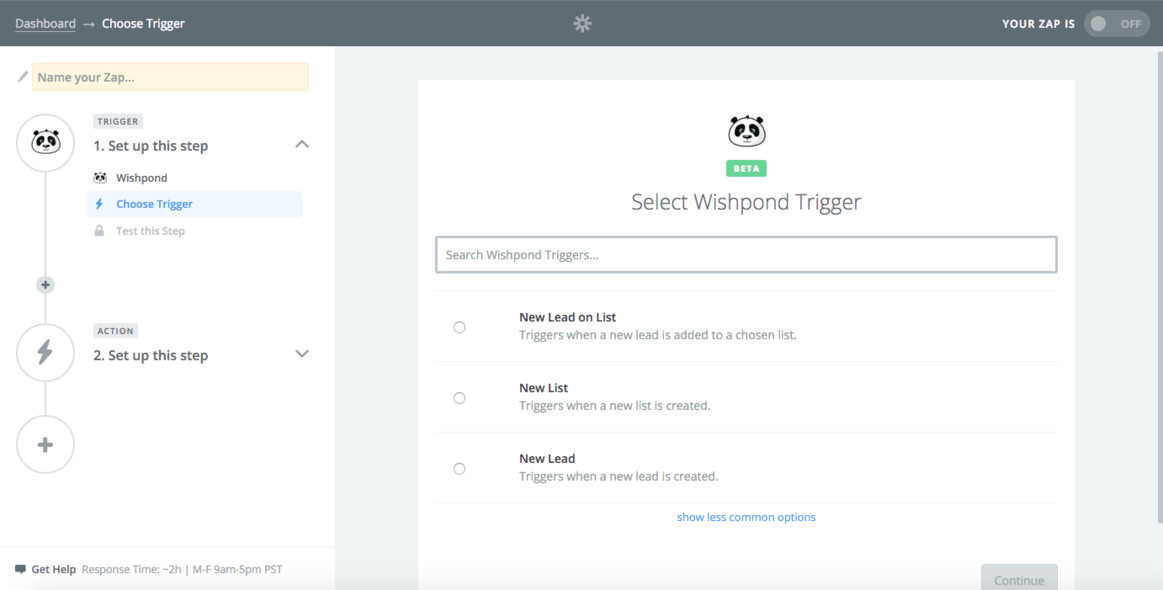The height and width of the screenshot is (590, 1163).
Task: Click 'Triggers when a new list is created.' text
Action: [x=615, y=406]
